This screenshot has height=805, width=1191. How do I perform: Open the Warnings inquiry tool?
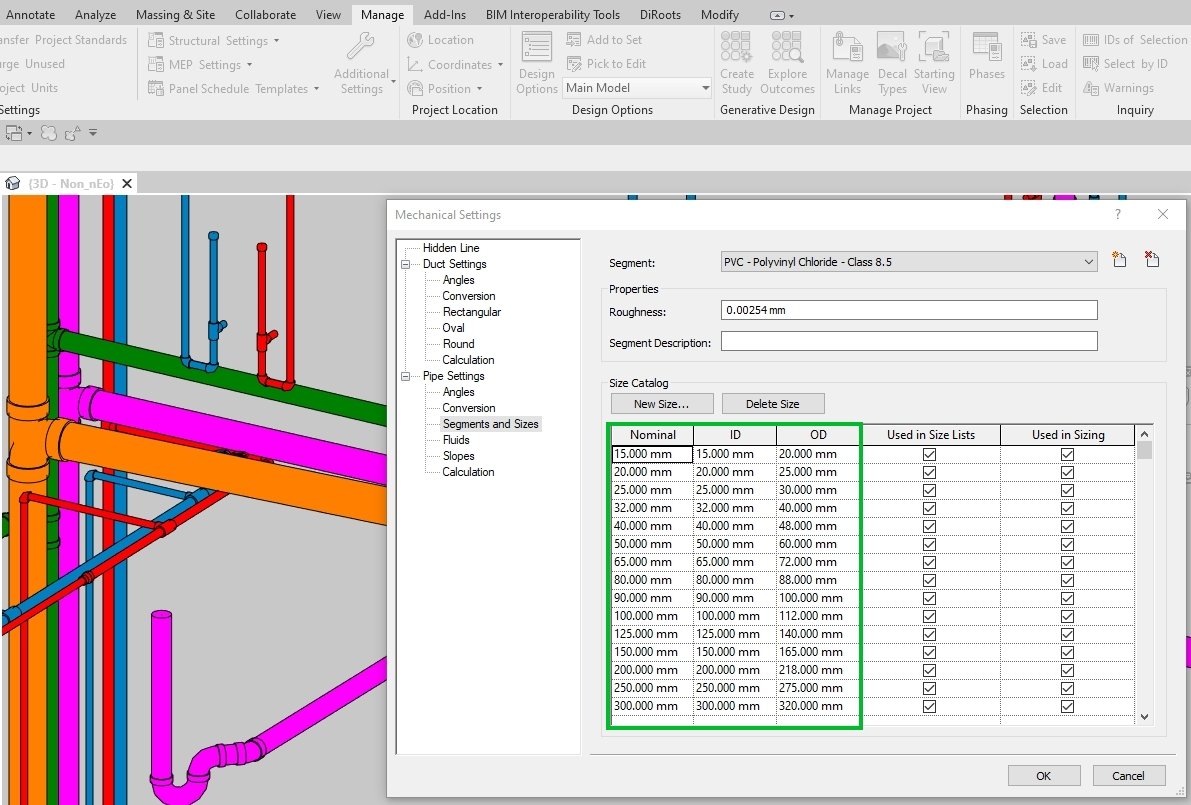pos(1118,88)
